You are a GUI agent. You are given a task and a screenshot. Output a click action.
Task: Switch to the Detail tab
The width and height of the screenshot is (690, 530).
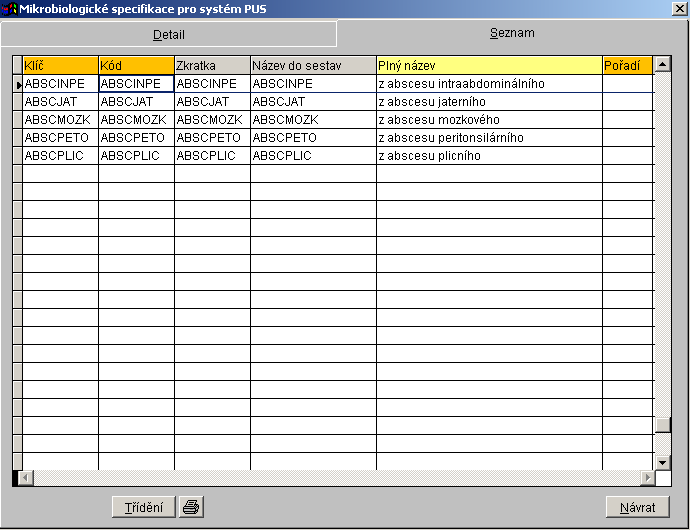click(168, 34)
